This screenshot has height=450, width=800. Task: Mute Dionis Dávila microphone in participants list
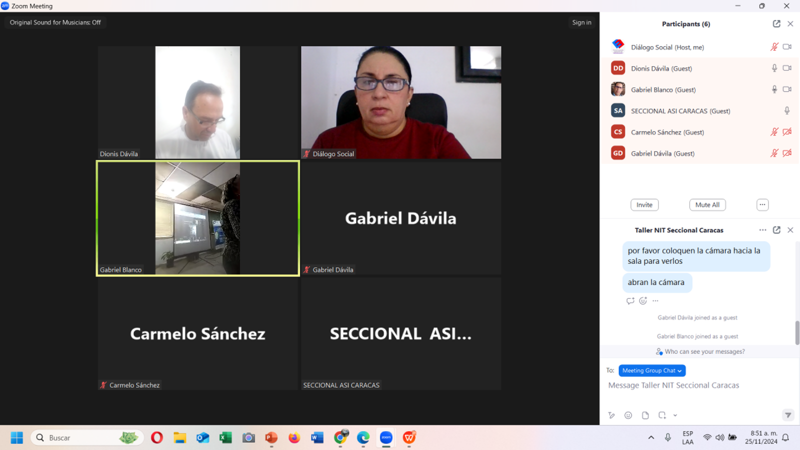coord(774,68)
